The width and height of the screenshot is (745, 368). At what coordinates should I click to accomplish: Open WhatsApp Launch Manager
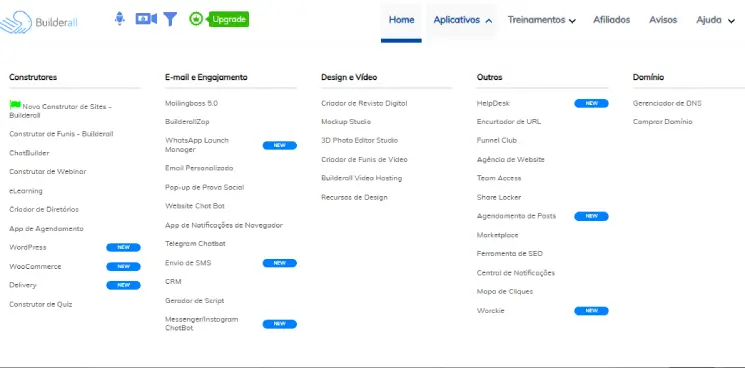pyautogui.click(x=197, y=145)
